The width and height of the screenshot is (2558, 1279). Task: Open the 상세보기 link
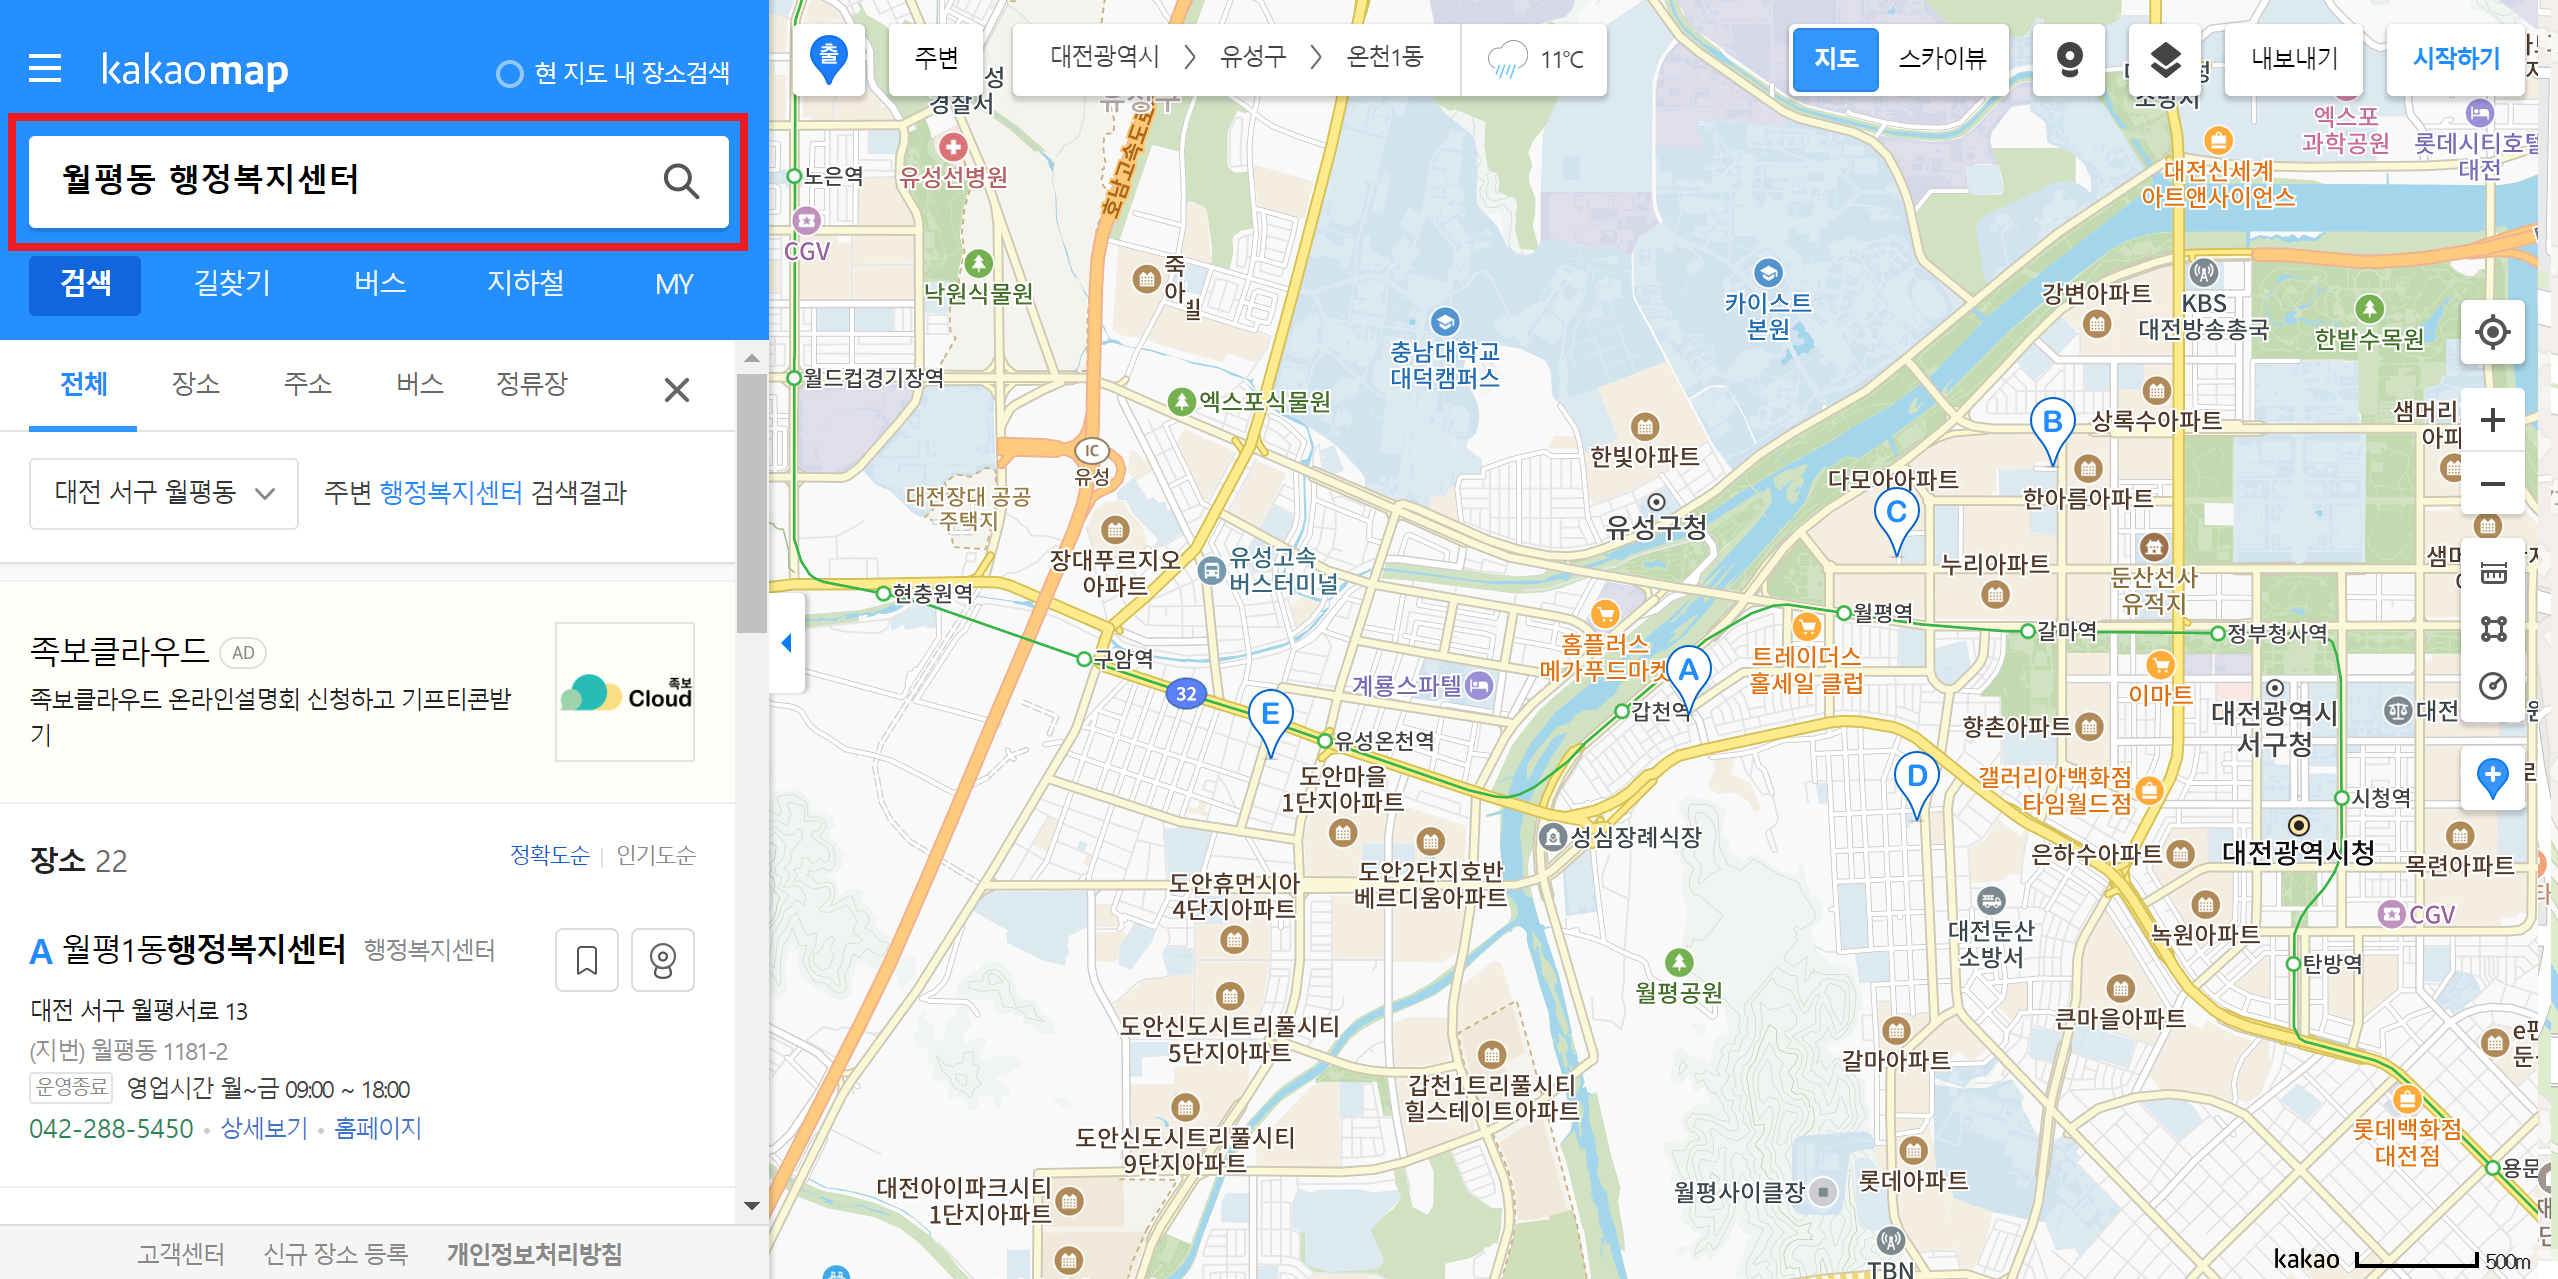(x=264, y=1128)
